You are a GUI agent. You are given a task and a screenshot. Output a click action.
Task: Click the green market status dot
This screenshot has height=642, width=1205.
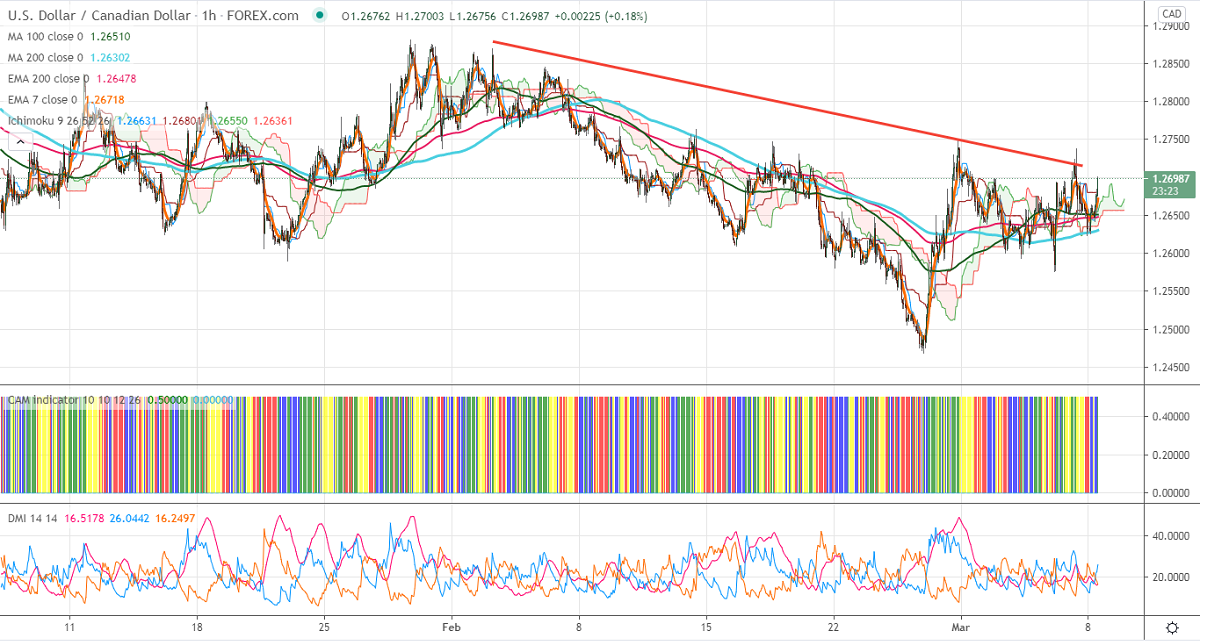click(319, 16)
